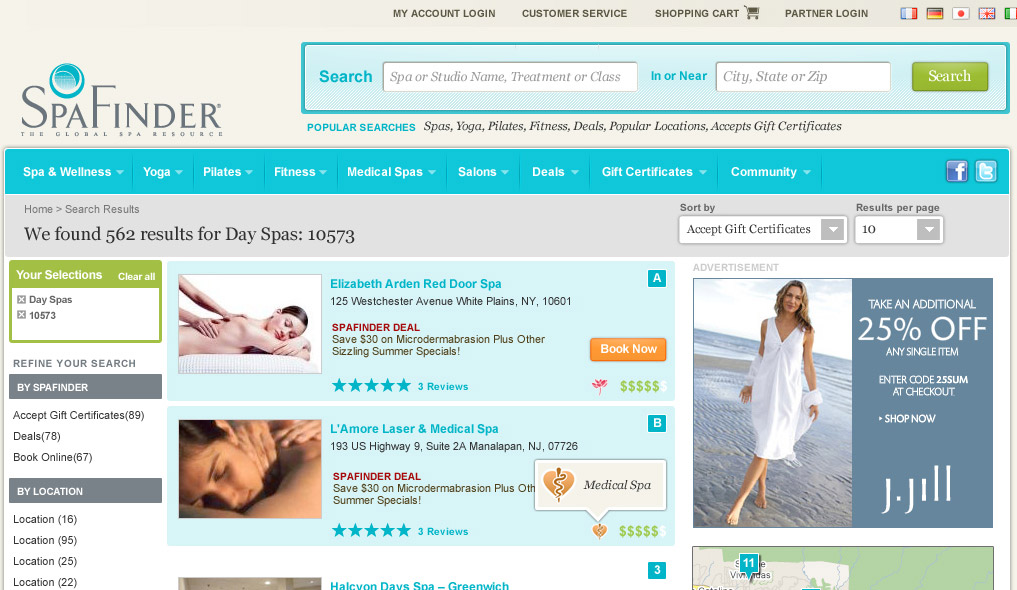The width and height of the screenshot is (1017, 590).
Task: Select the French flag language icon
Action: point(909,13)
